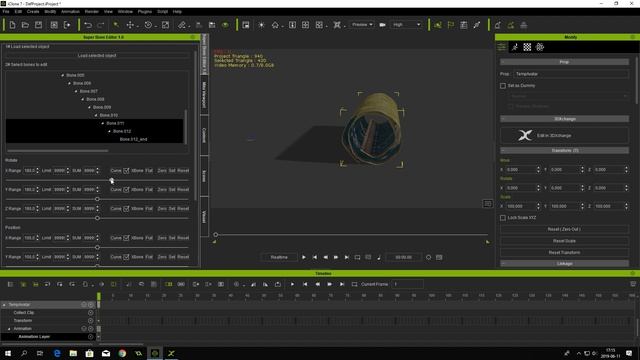Enable the Set as Dummy checkbox
The width and height of the screenshot is (640, 360).
coord(503,86)
